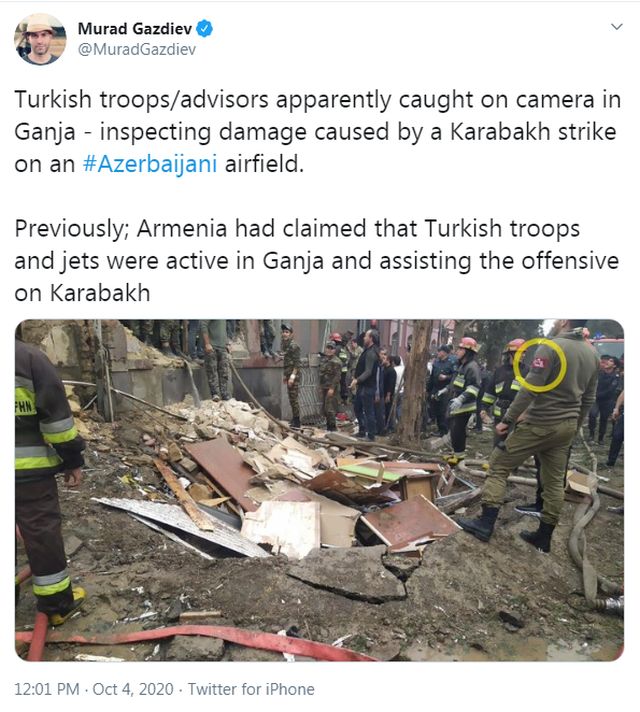Click the first paragraph about Turkish troops/advisors

(318, 132)
